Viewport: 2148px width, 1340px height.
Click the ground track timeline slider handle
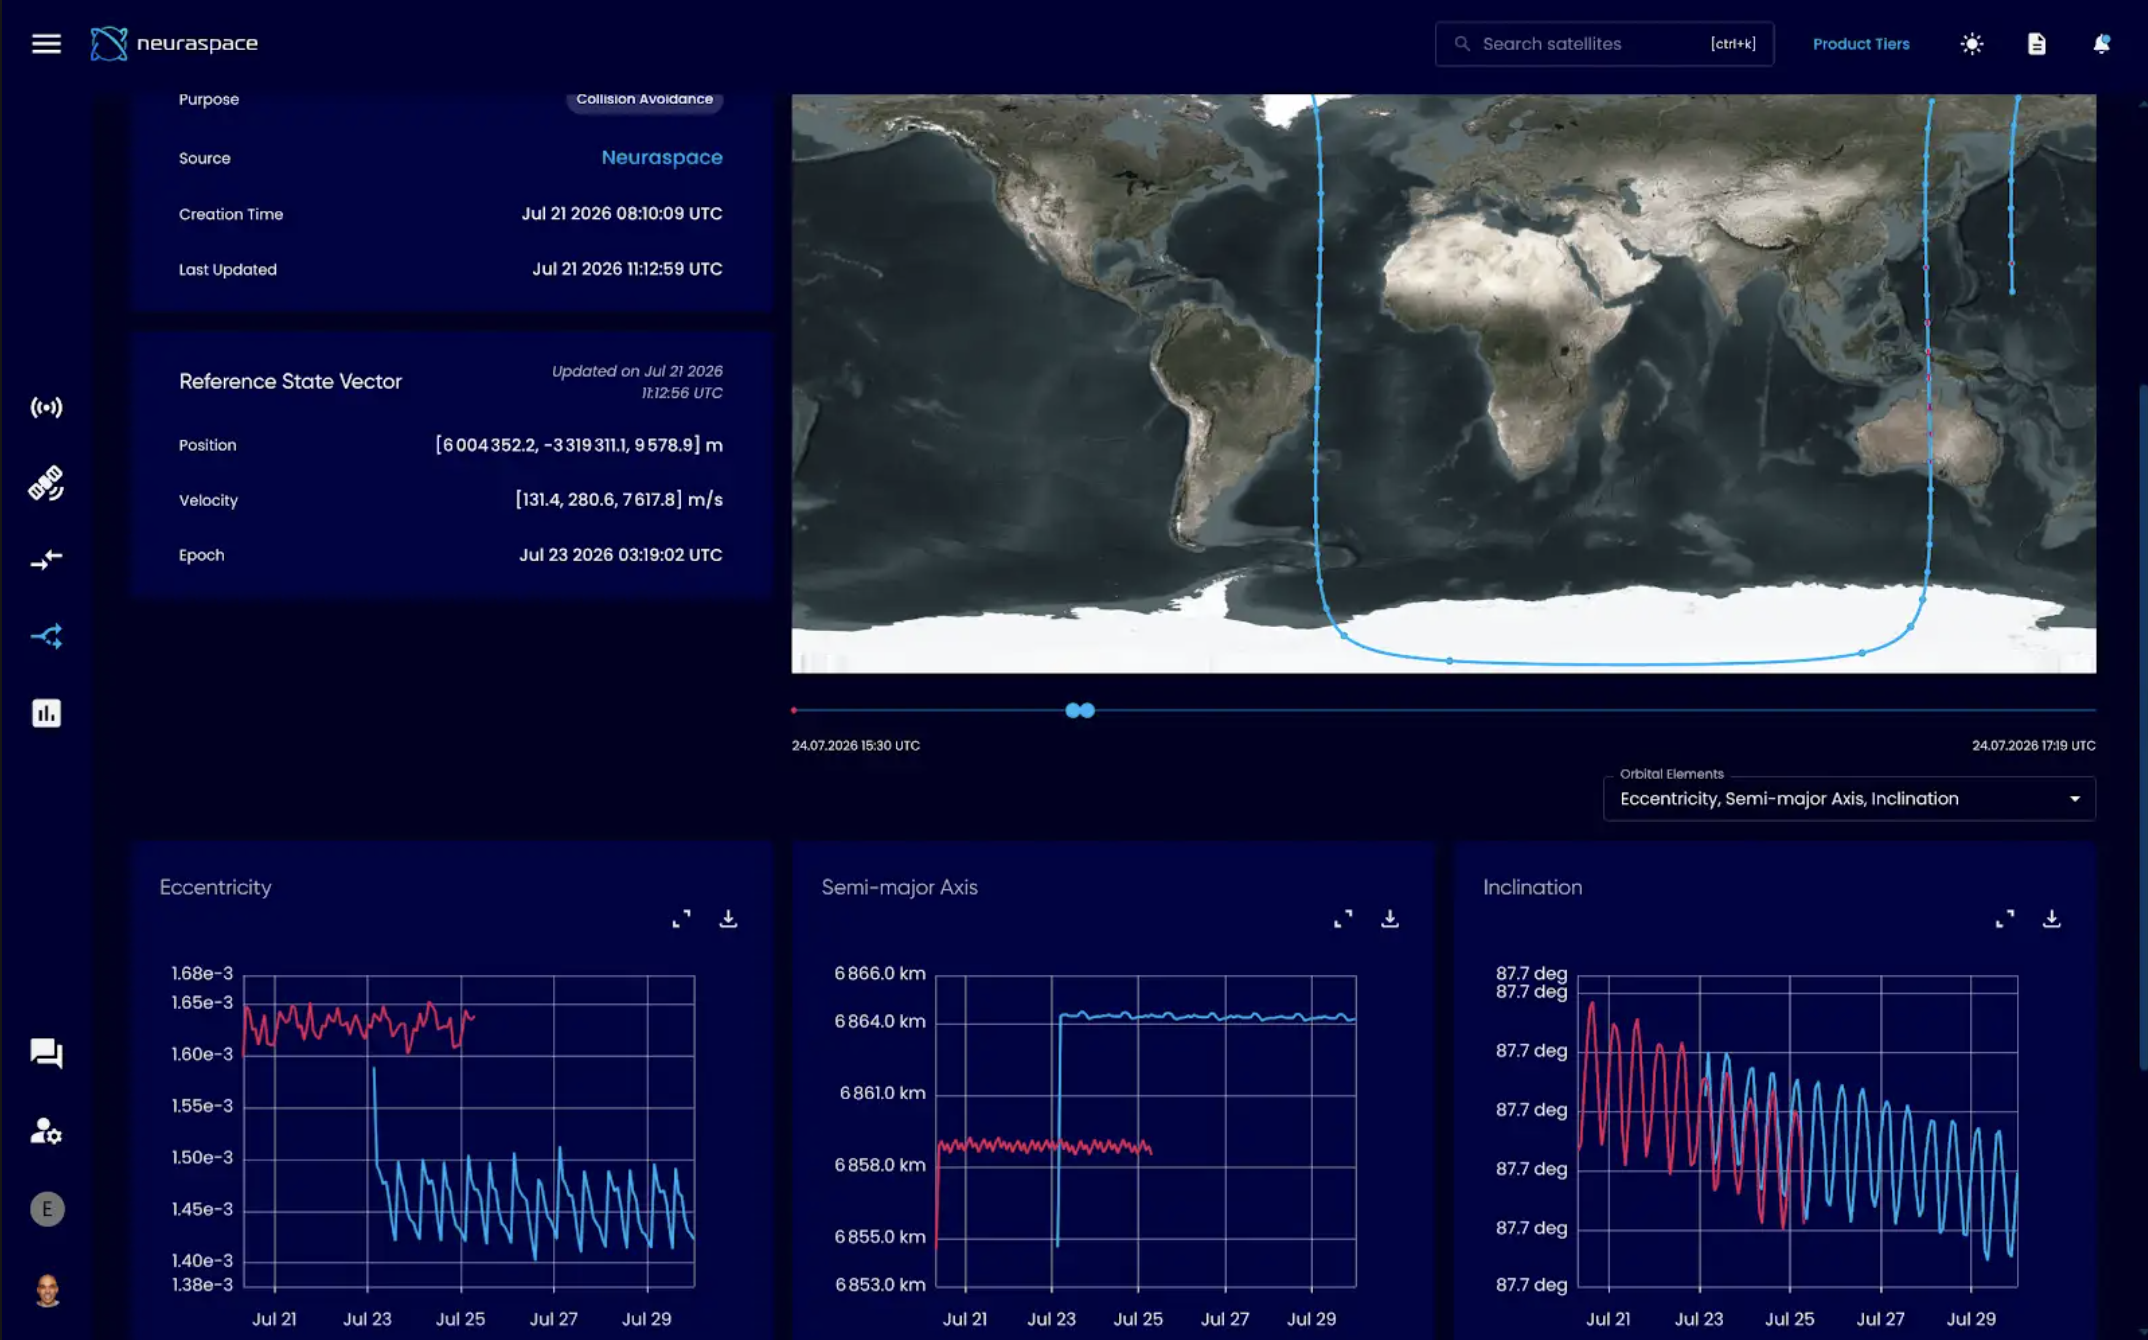tap(1080, 710)
